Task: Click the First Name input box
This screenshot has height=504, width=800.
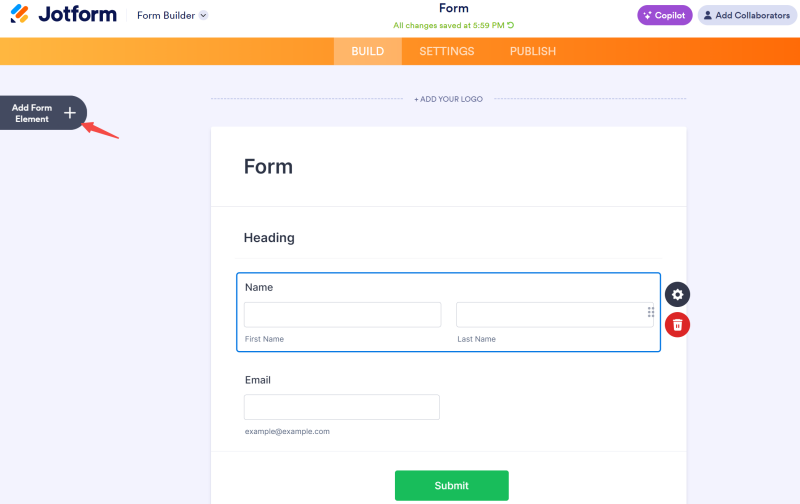Action: coord(342,315)
